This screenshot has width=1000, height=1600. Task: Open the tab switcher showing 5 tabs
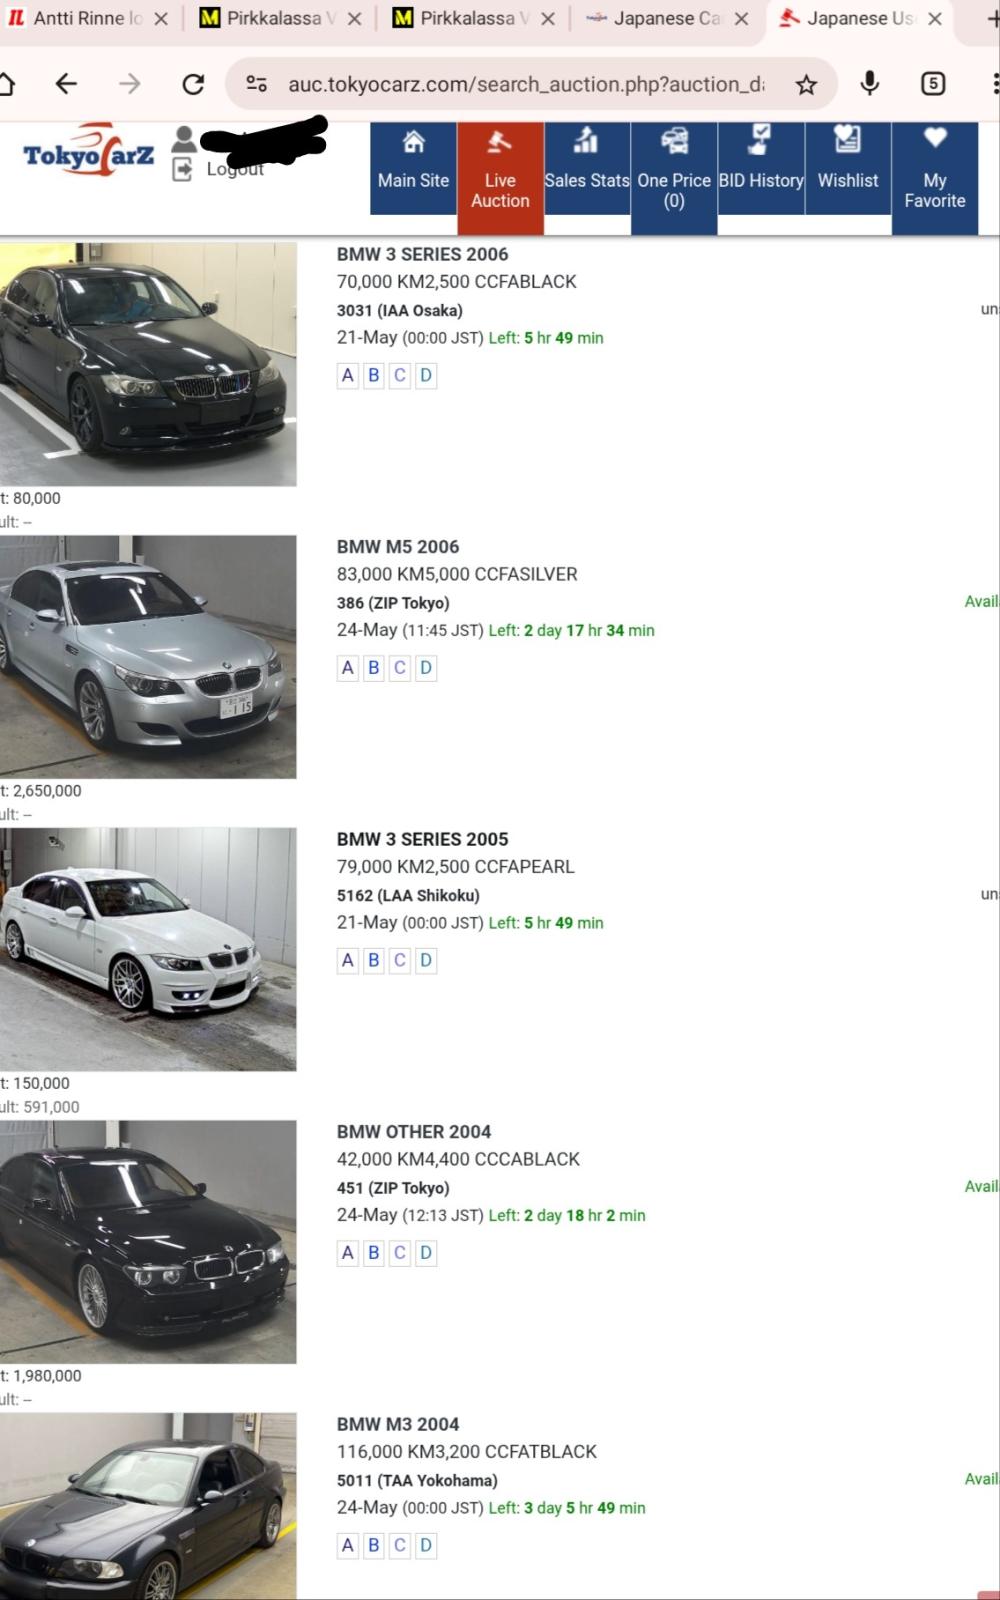933,85
